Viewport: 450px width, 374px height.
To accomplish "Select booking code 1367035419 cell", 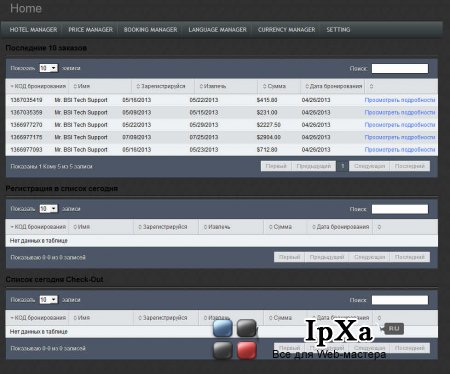I will tap(26, 100).
